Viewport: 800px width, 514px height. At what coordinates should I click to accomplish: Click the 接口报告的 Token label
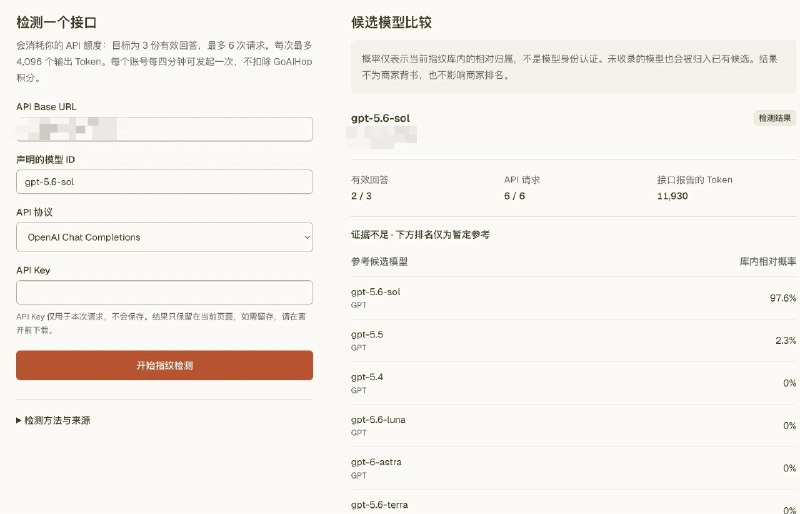click(694, 180)
